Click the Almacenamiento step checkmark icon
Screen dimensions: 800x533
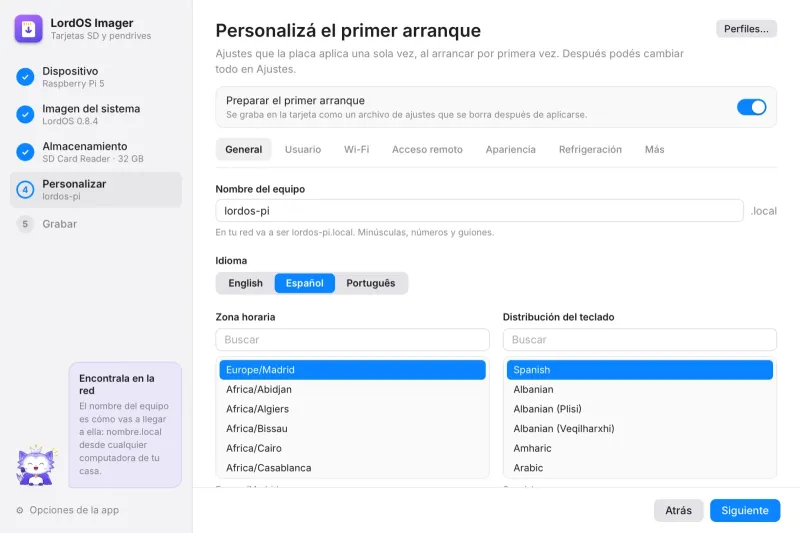point(25,152)
